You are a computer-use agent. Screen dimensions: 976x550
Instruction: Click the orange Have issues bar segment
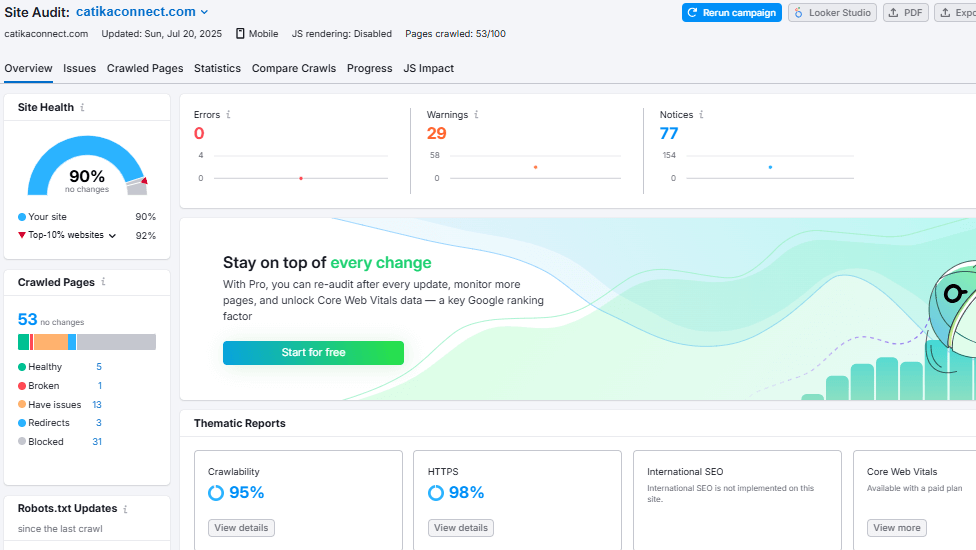point(50,342)
